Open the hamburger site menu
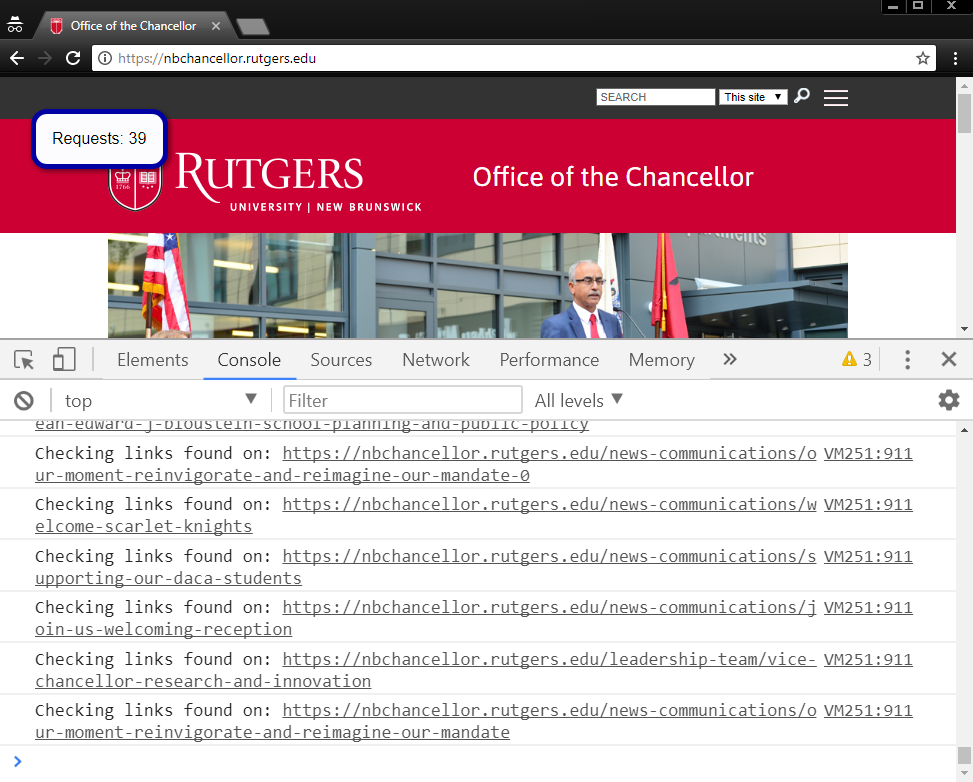Viewport: 973px width, 782px height. pyautogui.click(x=836, y=97)
